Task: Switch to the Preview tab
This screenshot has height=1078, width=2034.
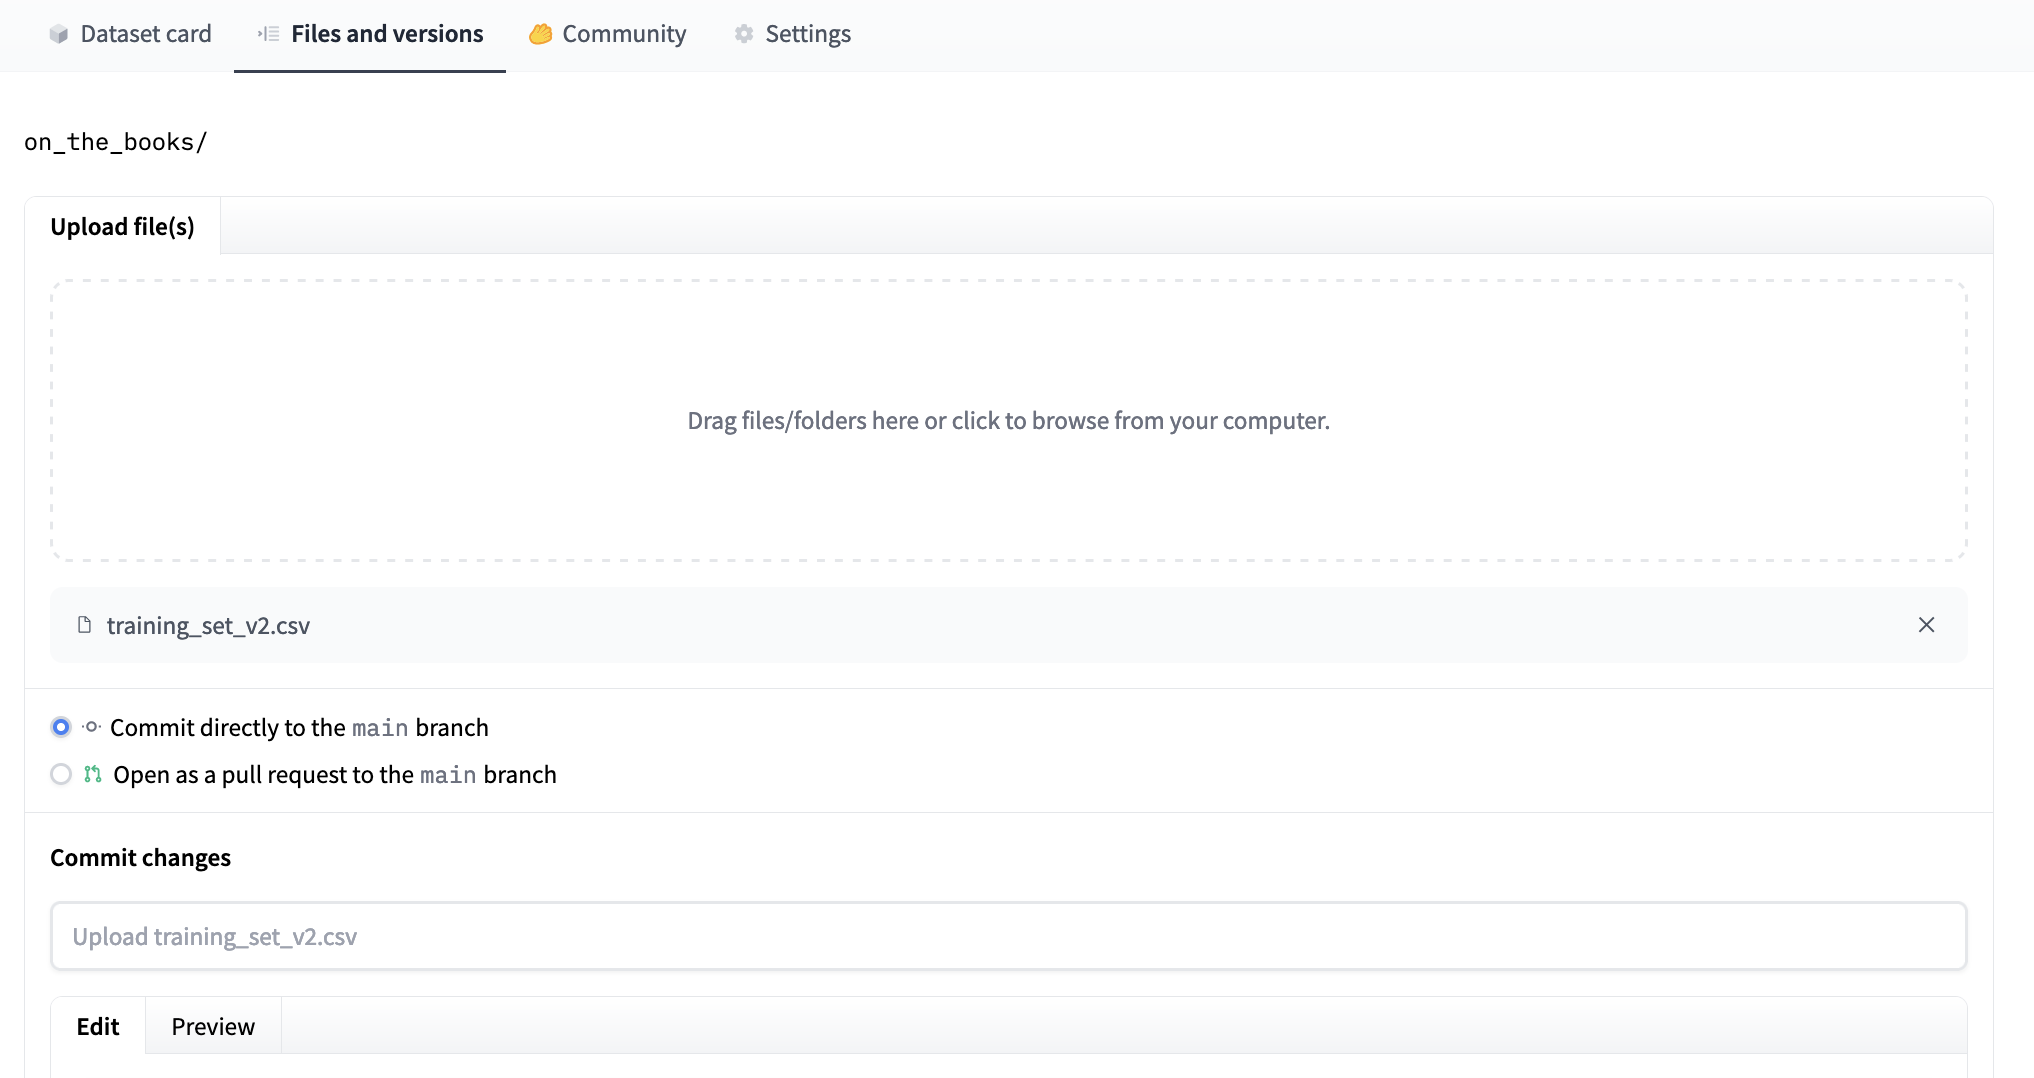Action: click(212, 1026)
